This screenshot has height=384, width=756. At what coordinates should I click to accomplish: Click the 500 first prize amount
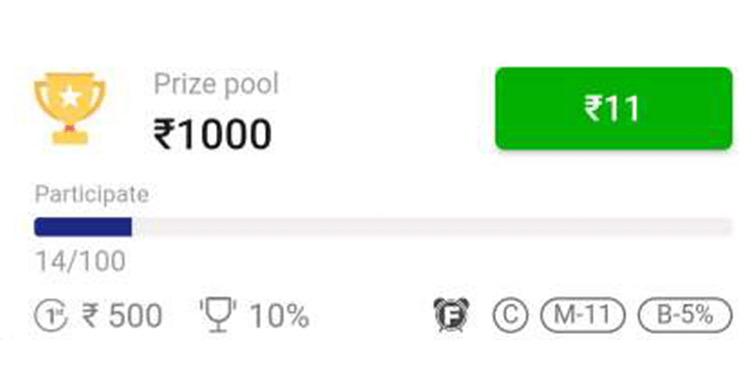click(135, 316)
